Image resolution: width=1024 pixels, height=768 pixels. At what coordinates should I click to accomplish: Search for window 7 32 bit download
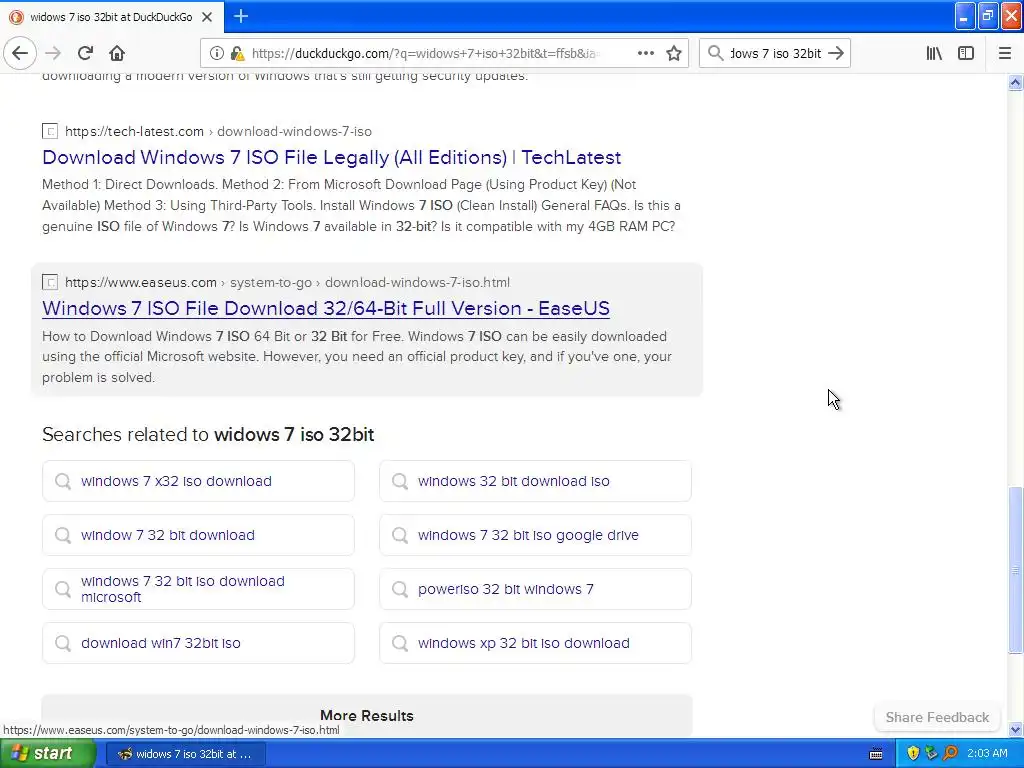pyautogui.click(x=199, y=536)
